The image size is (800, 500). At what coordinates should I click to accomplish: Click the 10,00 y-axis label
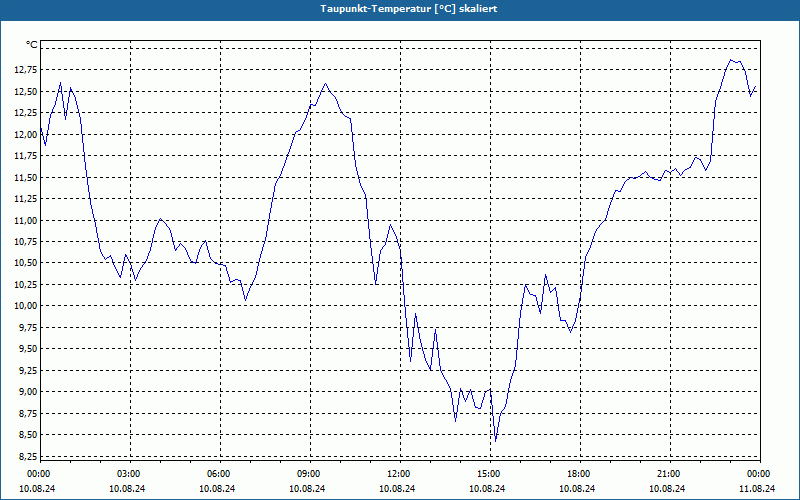tap(26, 306)
